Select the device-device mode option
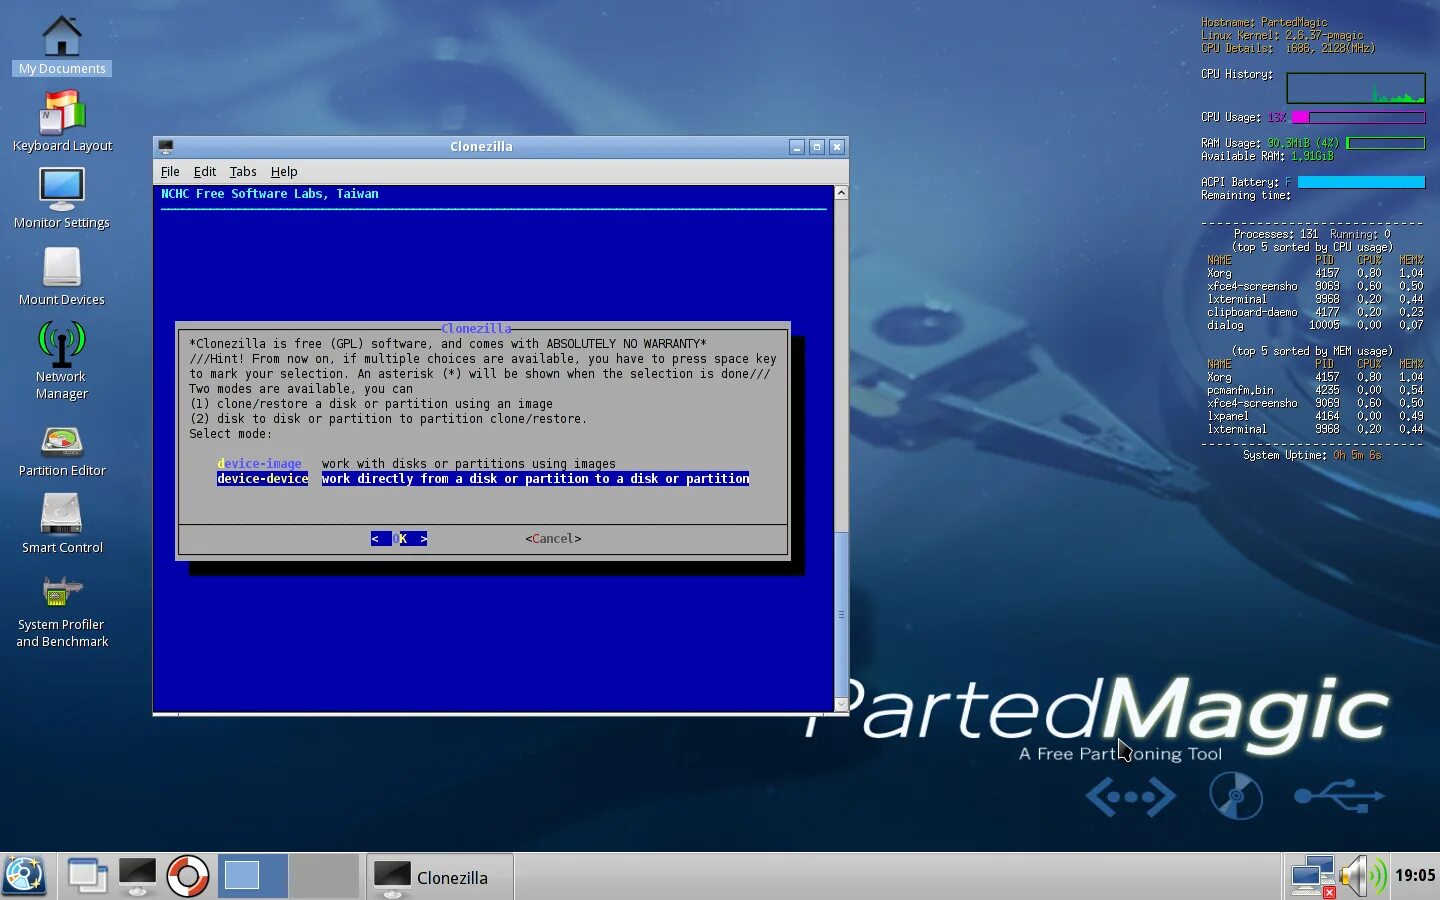The width and height of the screenshot is (1440, 900). click(x=262, y=479)
